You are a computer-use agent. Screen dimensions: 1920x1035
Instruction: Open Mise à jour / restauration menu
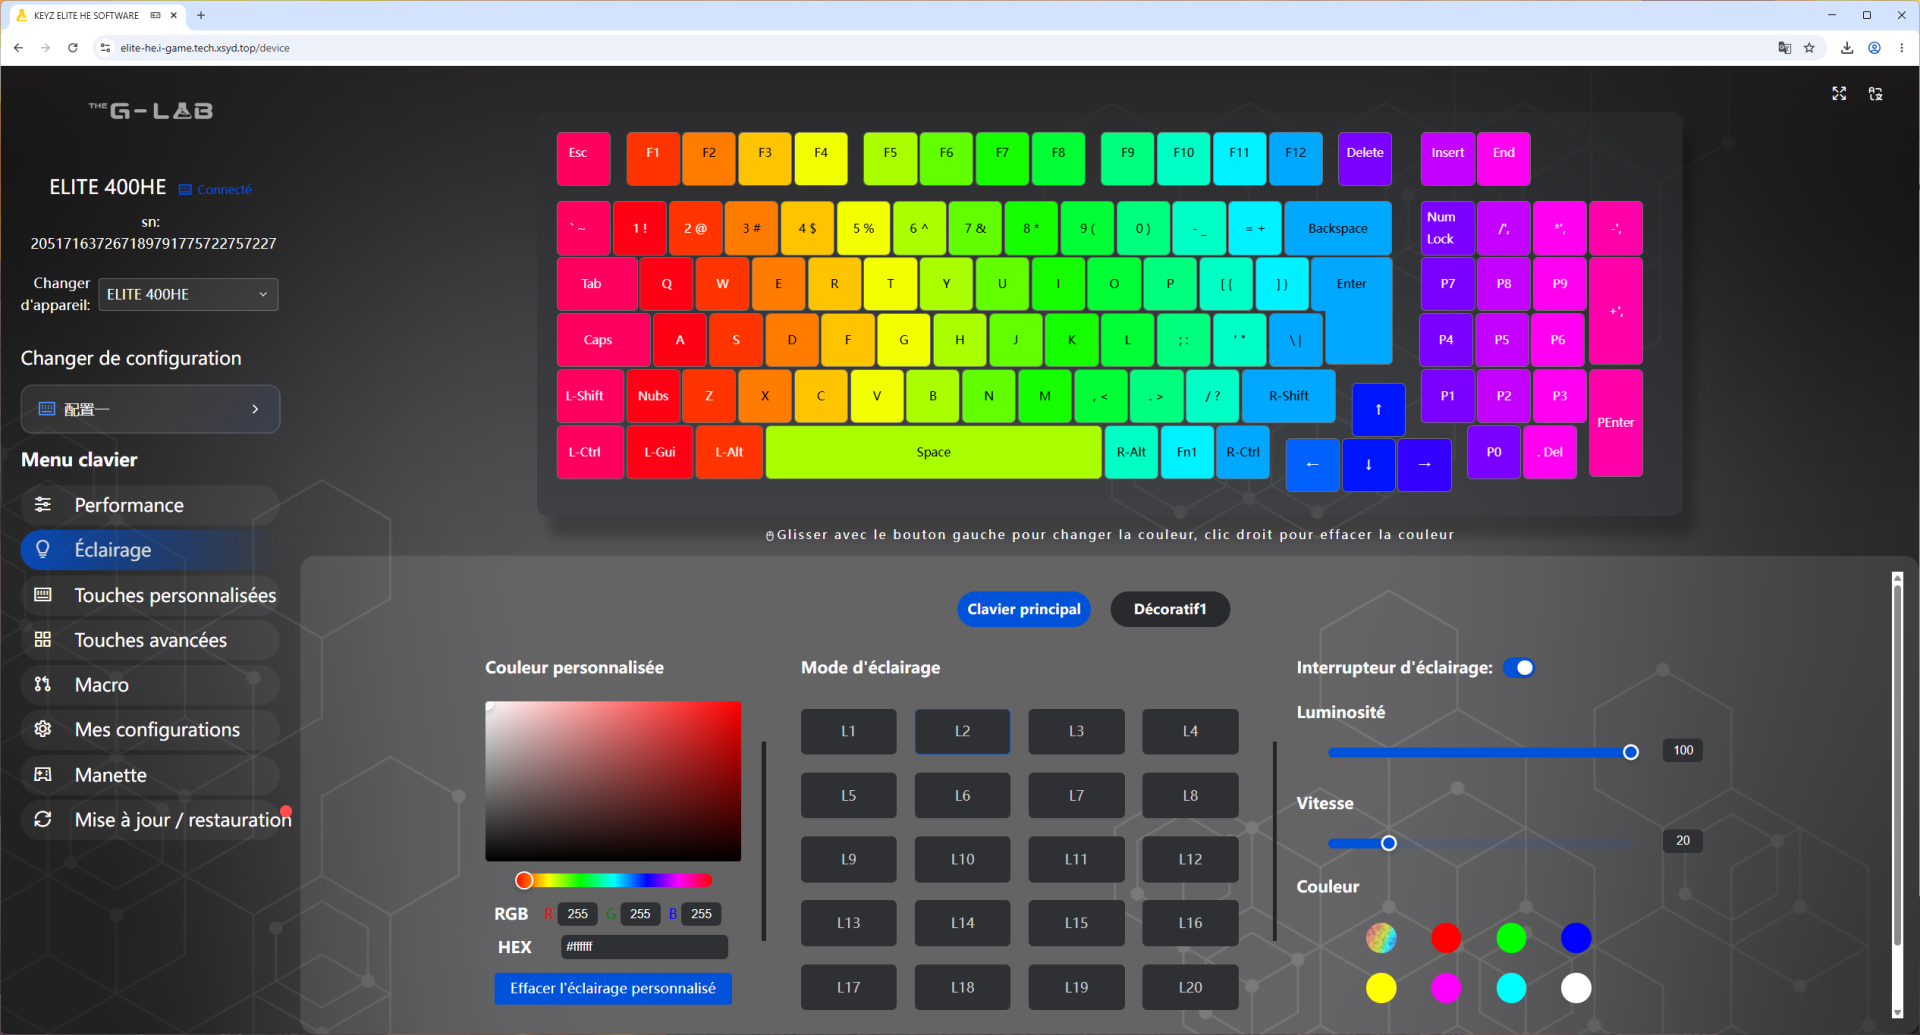(x=156, y=819)
